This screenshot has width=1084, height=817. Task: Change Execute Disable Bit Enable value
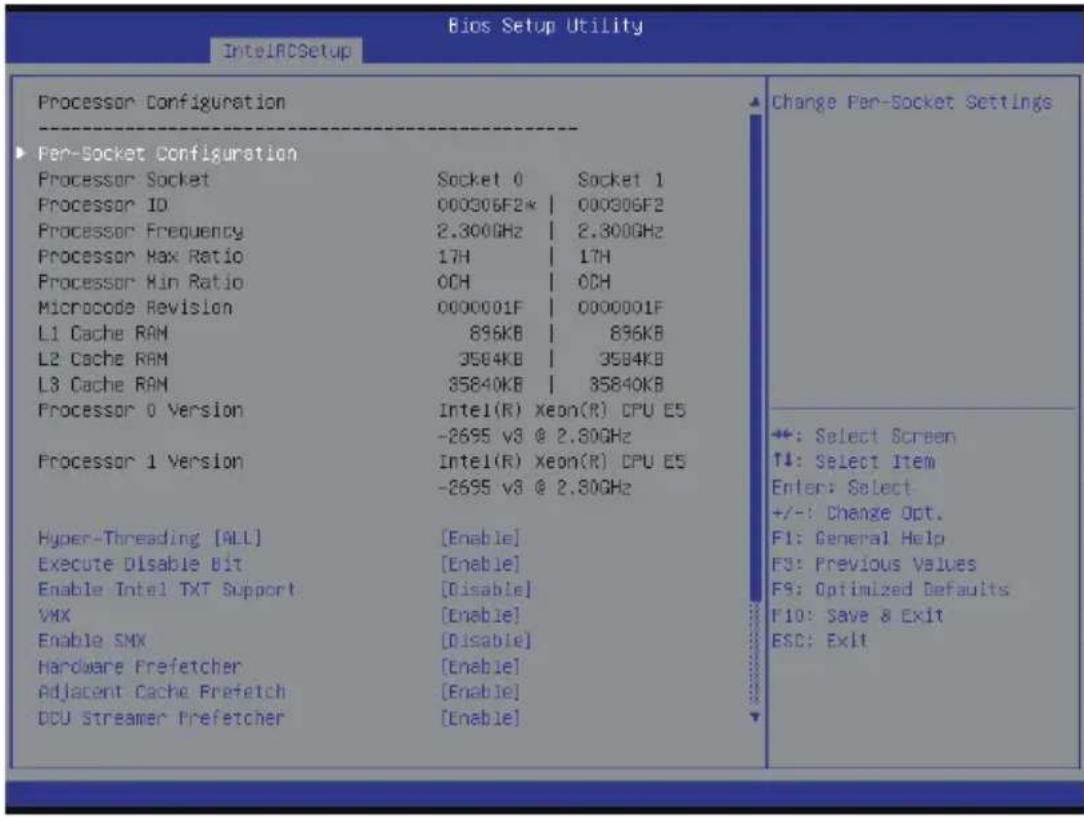(x=480, y=564)
